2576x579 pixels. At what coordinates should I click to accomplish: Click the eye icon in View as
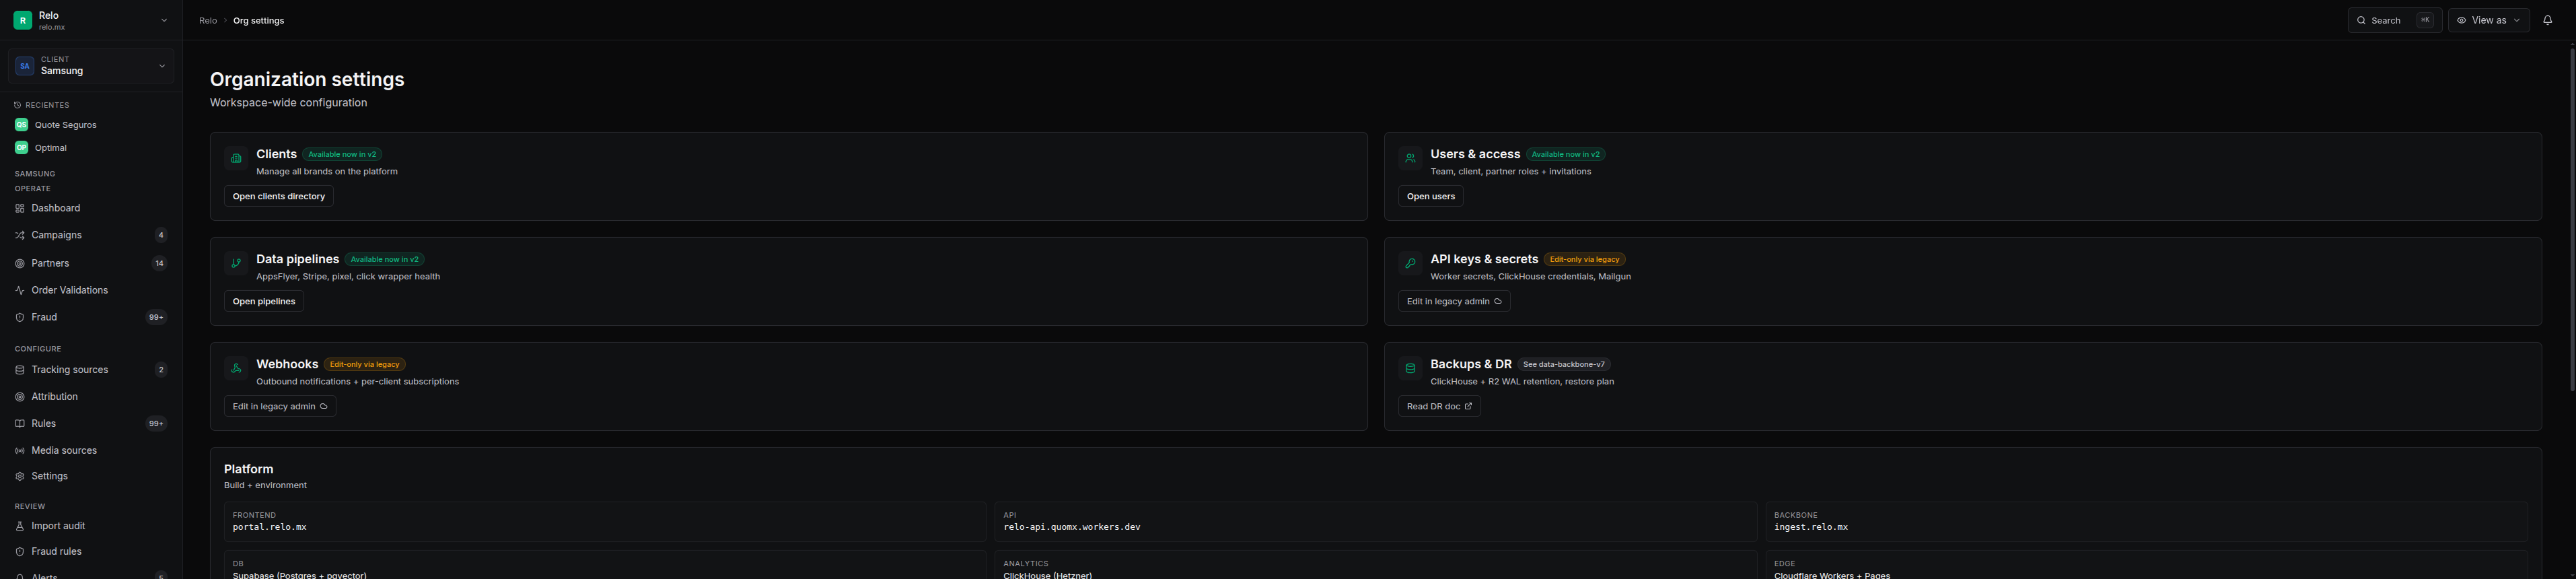2462,20
